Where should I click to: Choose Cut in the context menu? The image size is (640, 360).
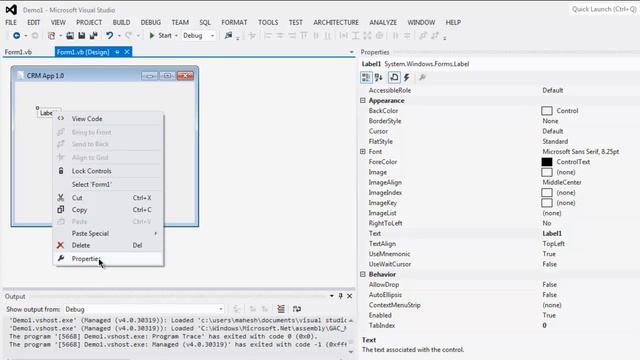pos(109,198)
